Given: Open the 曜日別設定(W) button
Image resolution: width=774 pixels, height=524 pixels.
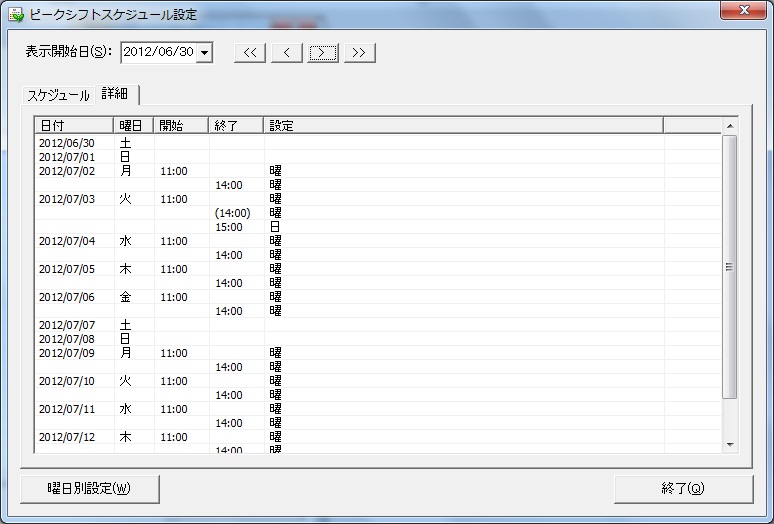Looking at the screenshot, I should [90, 489].
